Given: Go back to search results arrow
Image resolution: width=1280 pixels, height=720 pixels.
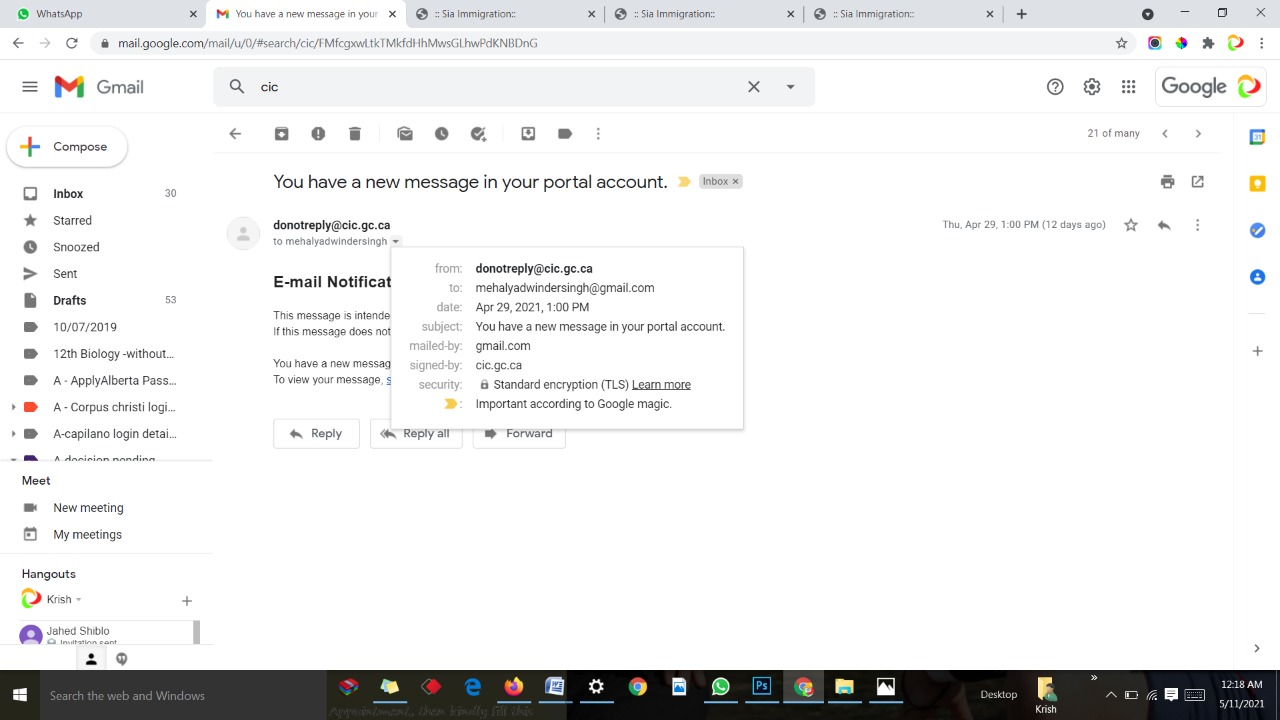Looking at the screenshot, I should click(x=235, y=133).
